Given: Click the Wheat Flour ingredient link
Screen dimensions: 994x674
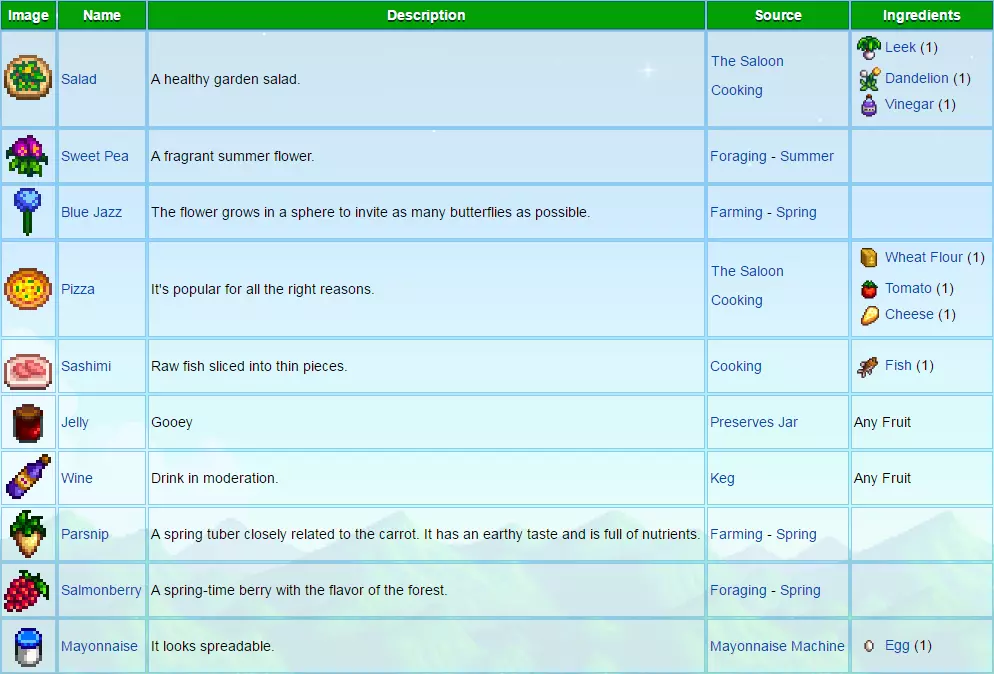Looking at the screenshot, I should (x=924, y=257).
